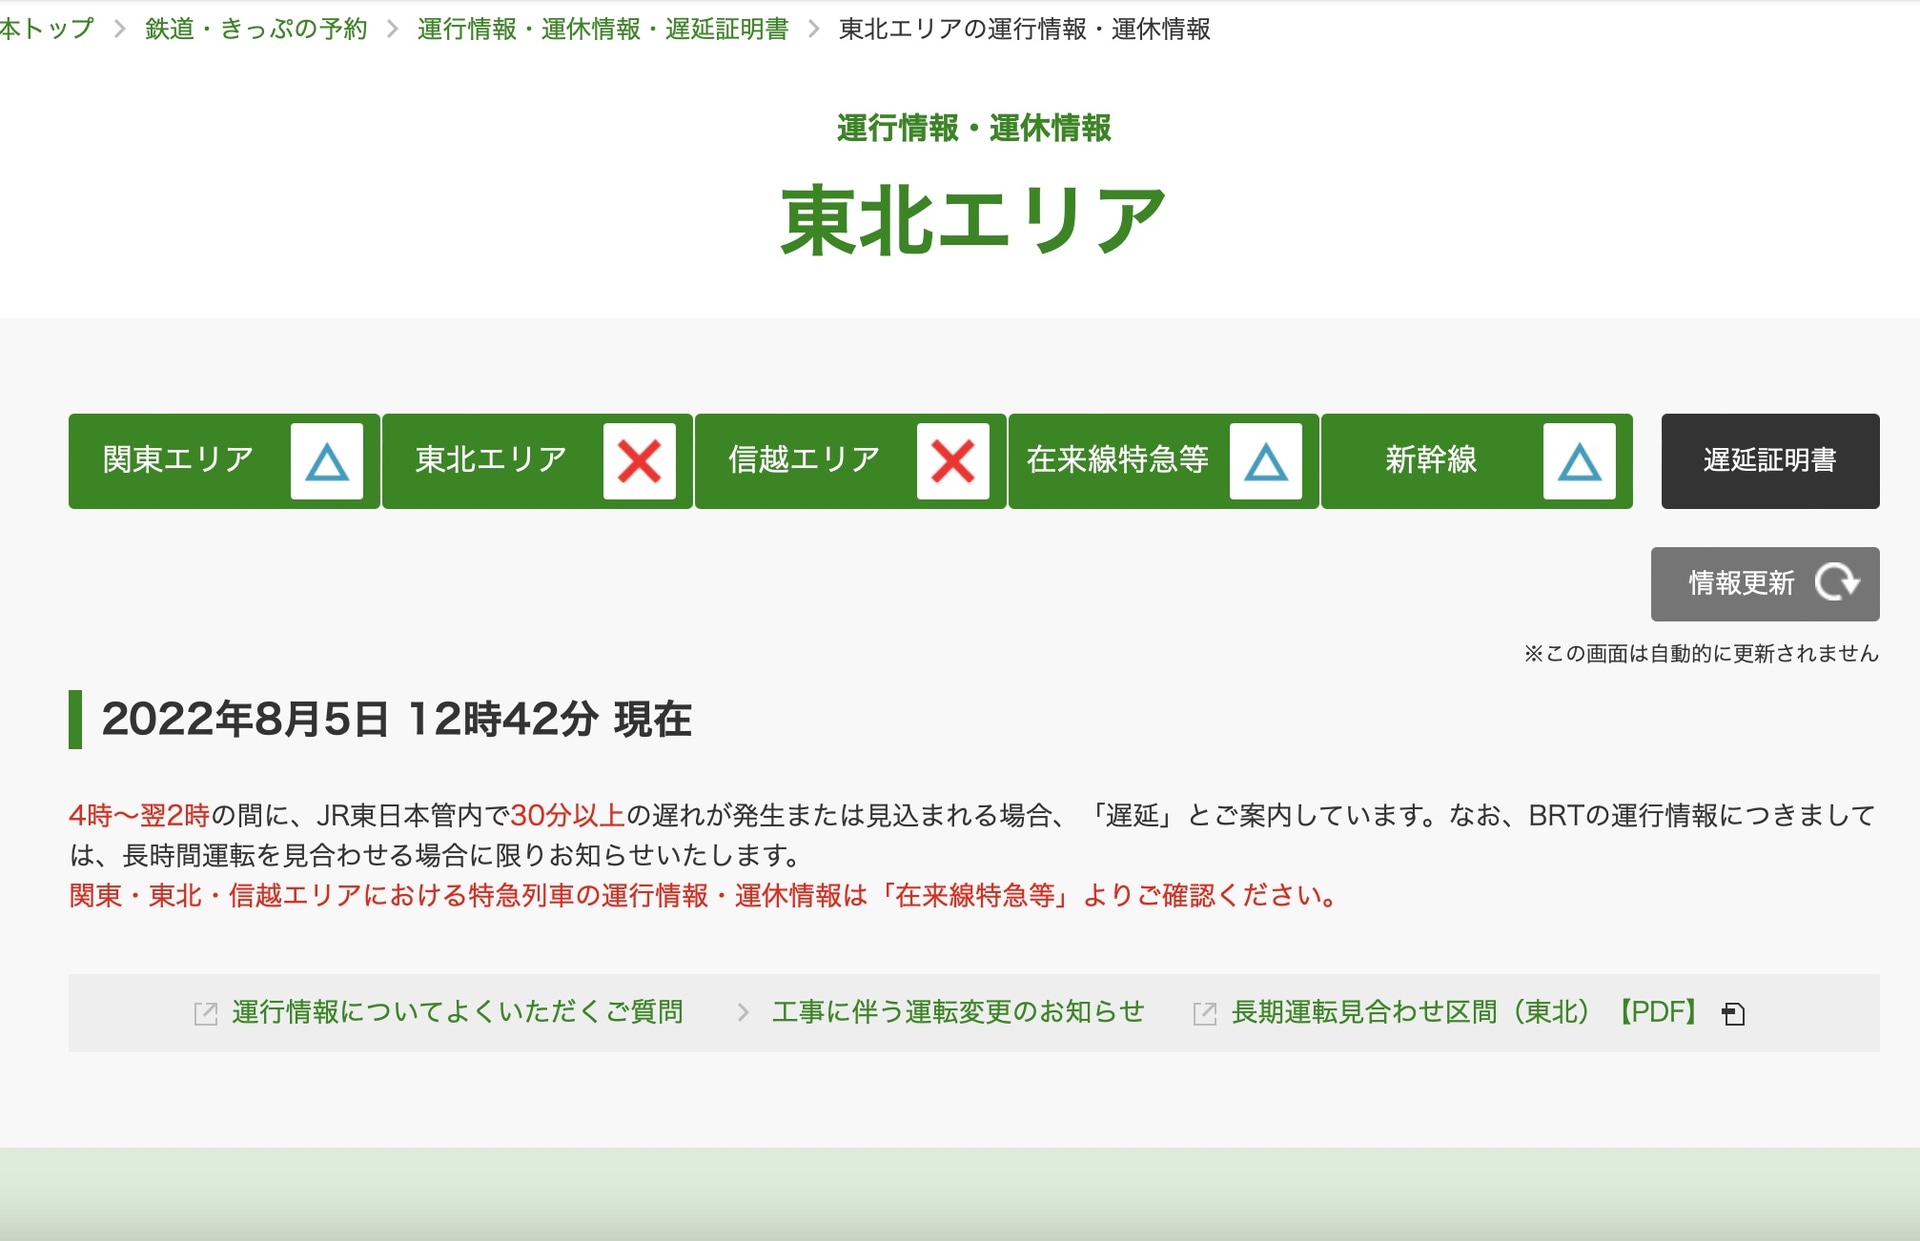Click the external-link icon before 運行情報についてよくいただくご質問

pos(206,1012)
